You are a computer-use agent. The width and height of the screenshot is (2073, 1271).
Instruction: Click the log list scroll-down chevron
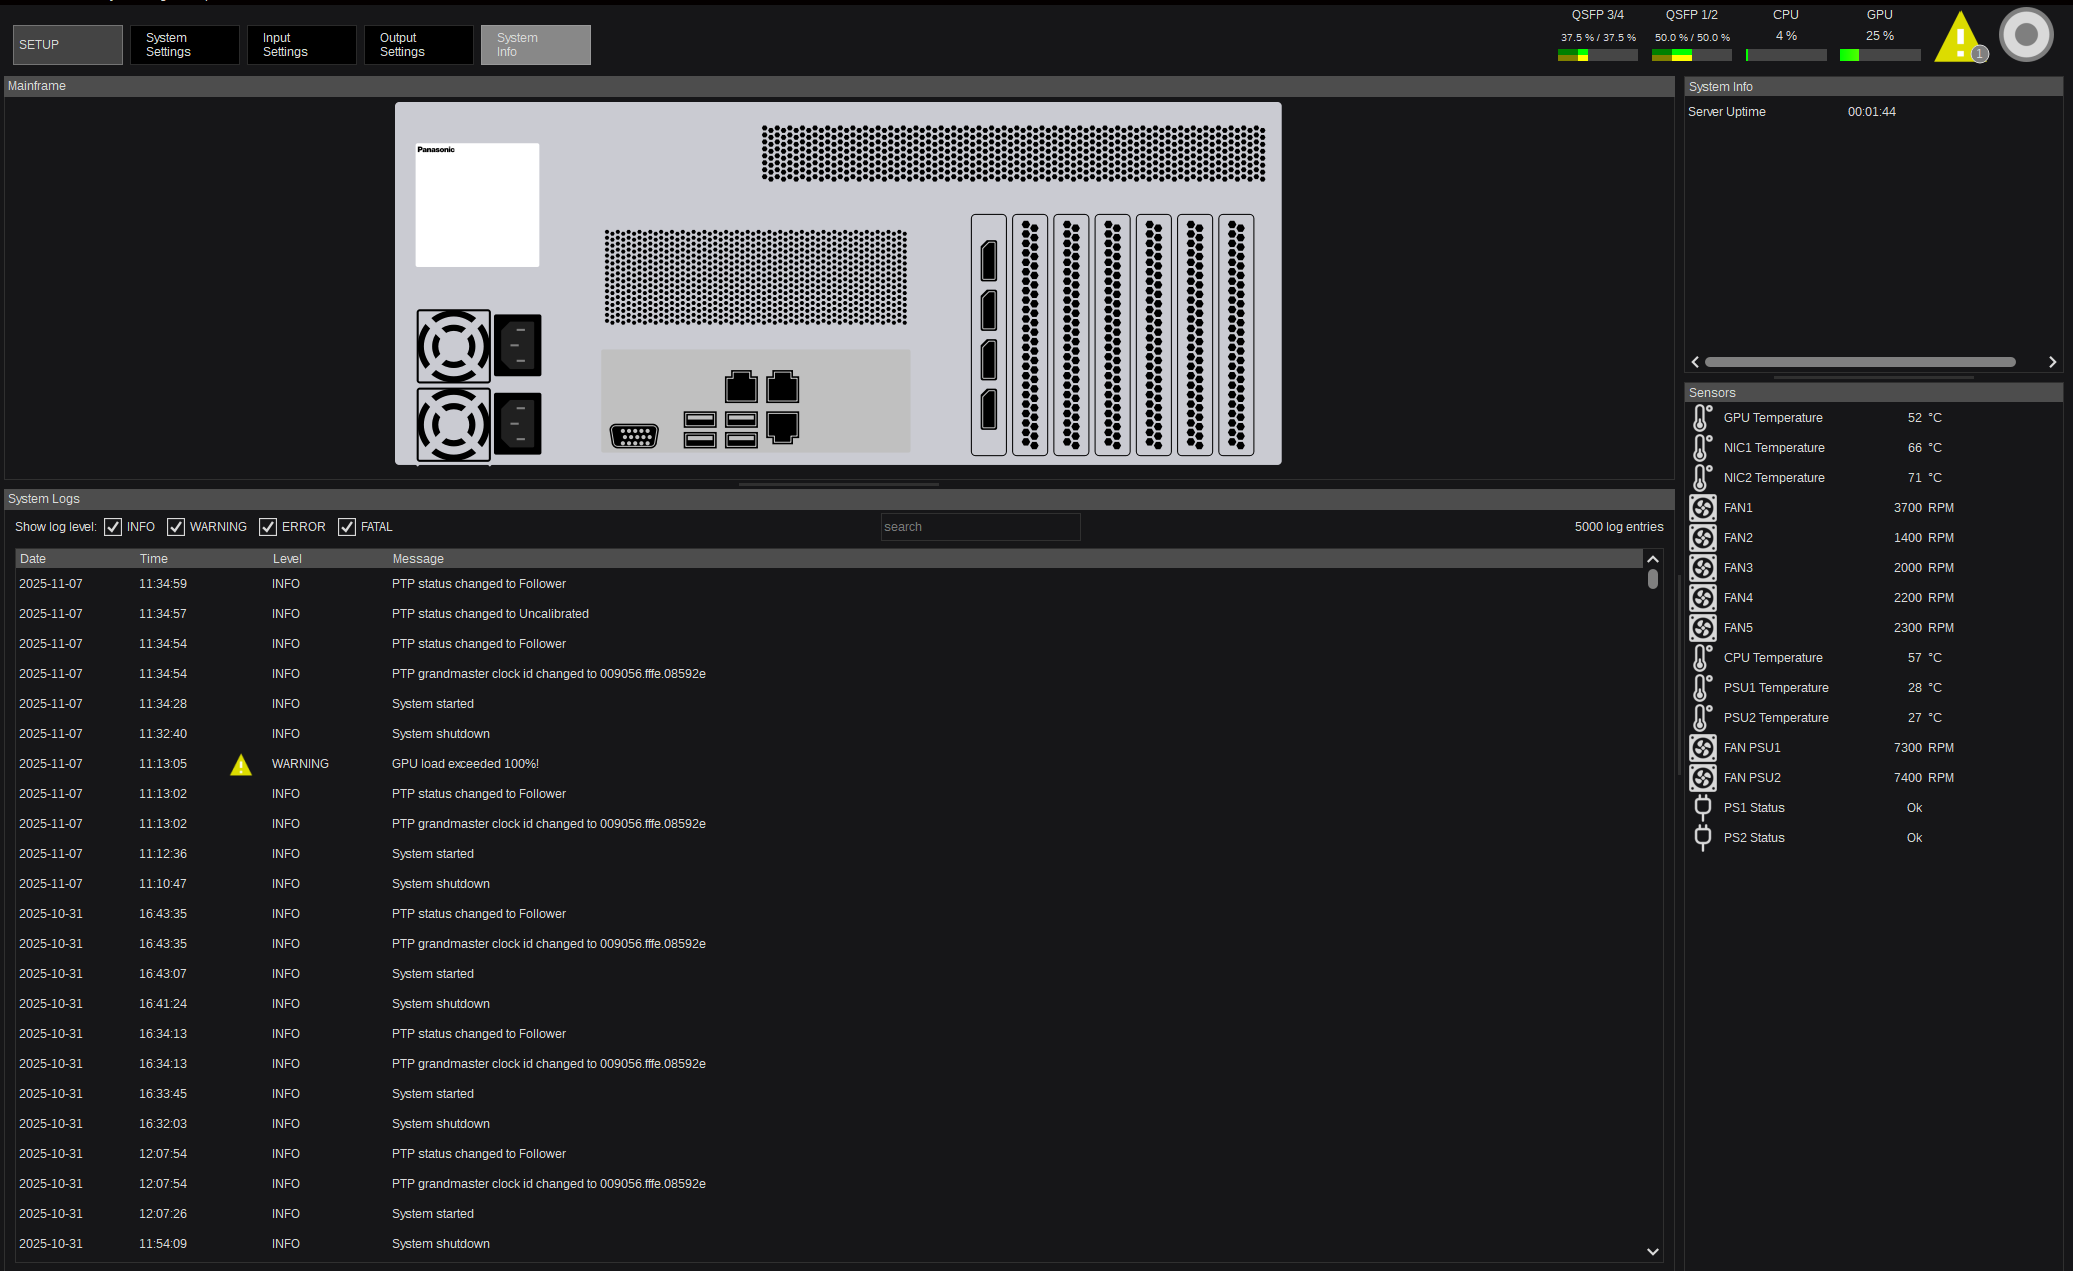coord(1652,1251)
